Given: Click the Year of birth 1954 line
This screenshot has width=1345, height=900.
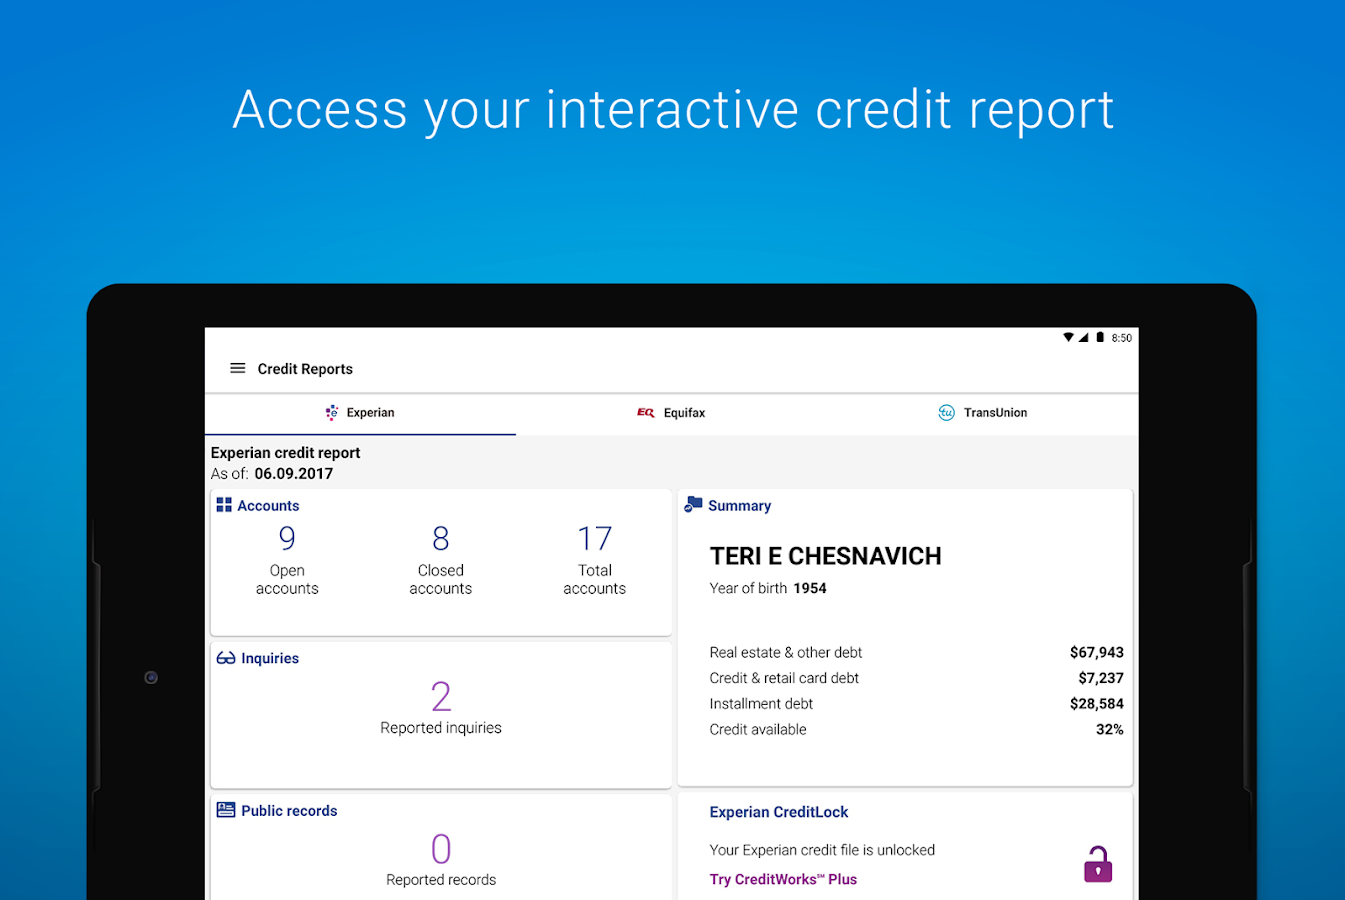Looking at the screenshot, I should [768, 588].
